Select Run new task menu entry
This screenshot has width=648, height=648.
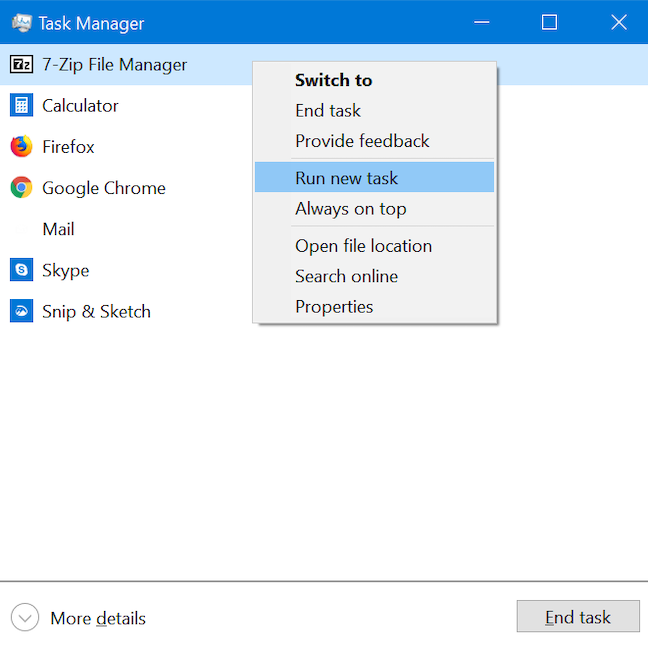(x=374, y=177)
